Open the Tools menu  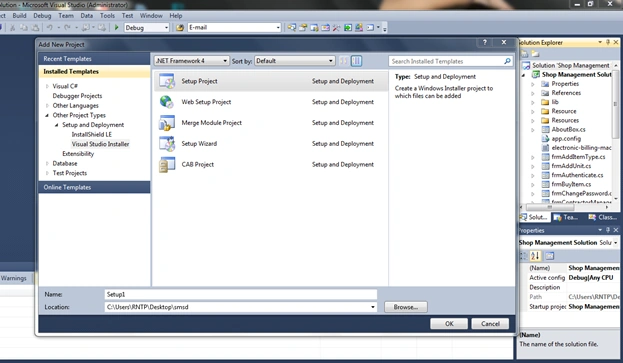click(107, 15)
